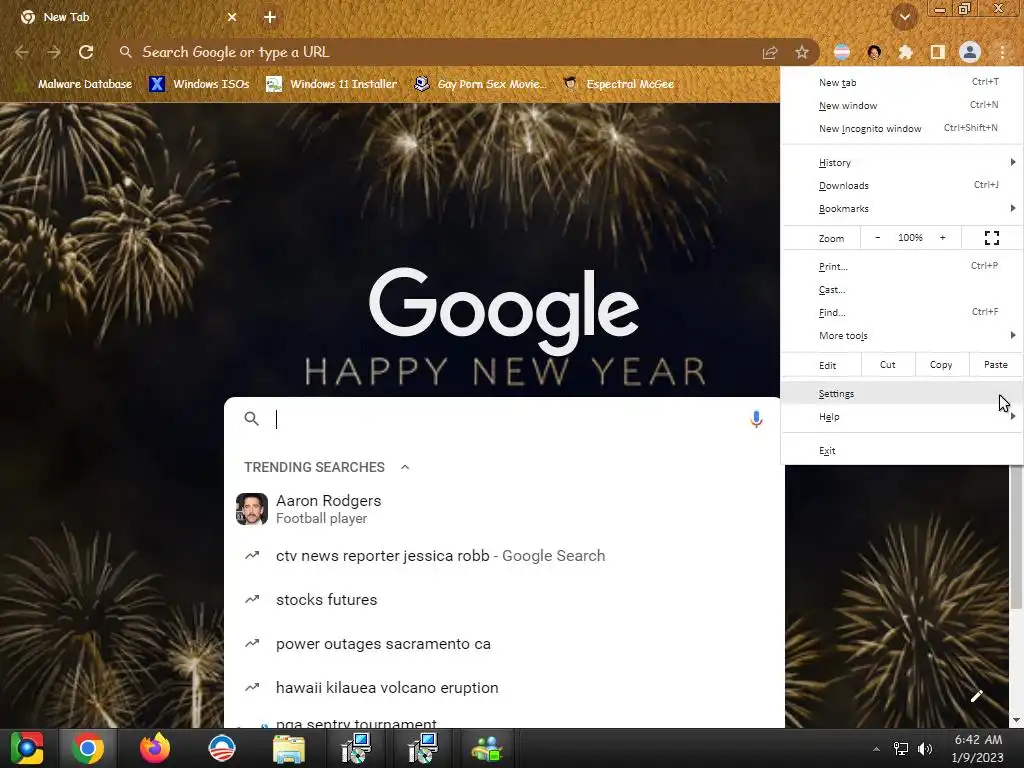
Task: Click the striped flag extension icon
Action: coord(842,52)
